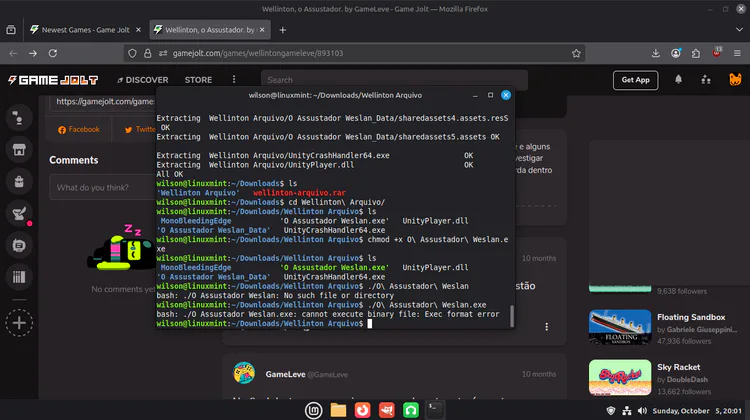Open the Linux Mint start menu

tap(314, 410)
